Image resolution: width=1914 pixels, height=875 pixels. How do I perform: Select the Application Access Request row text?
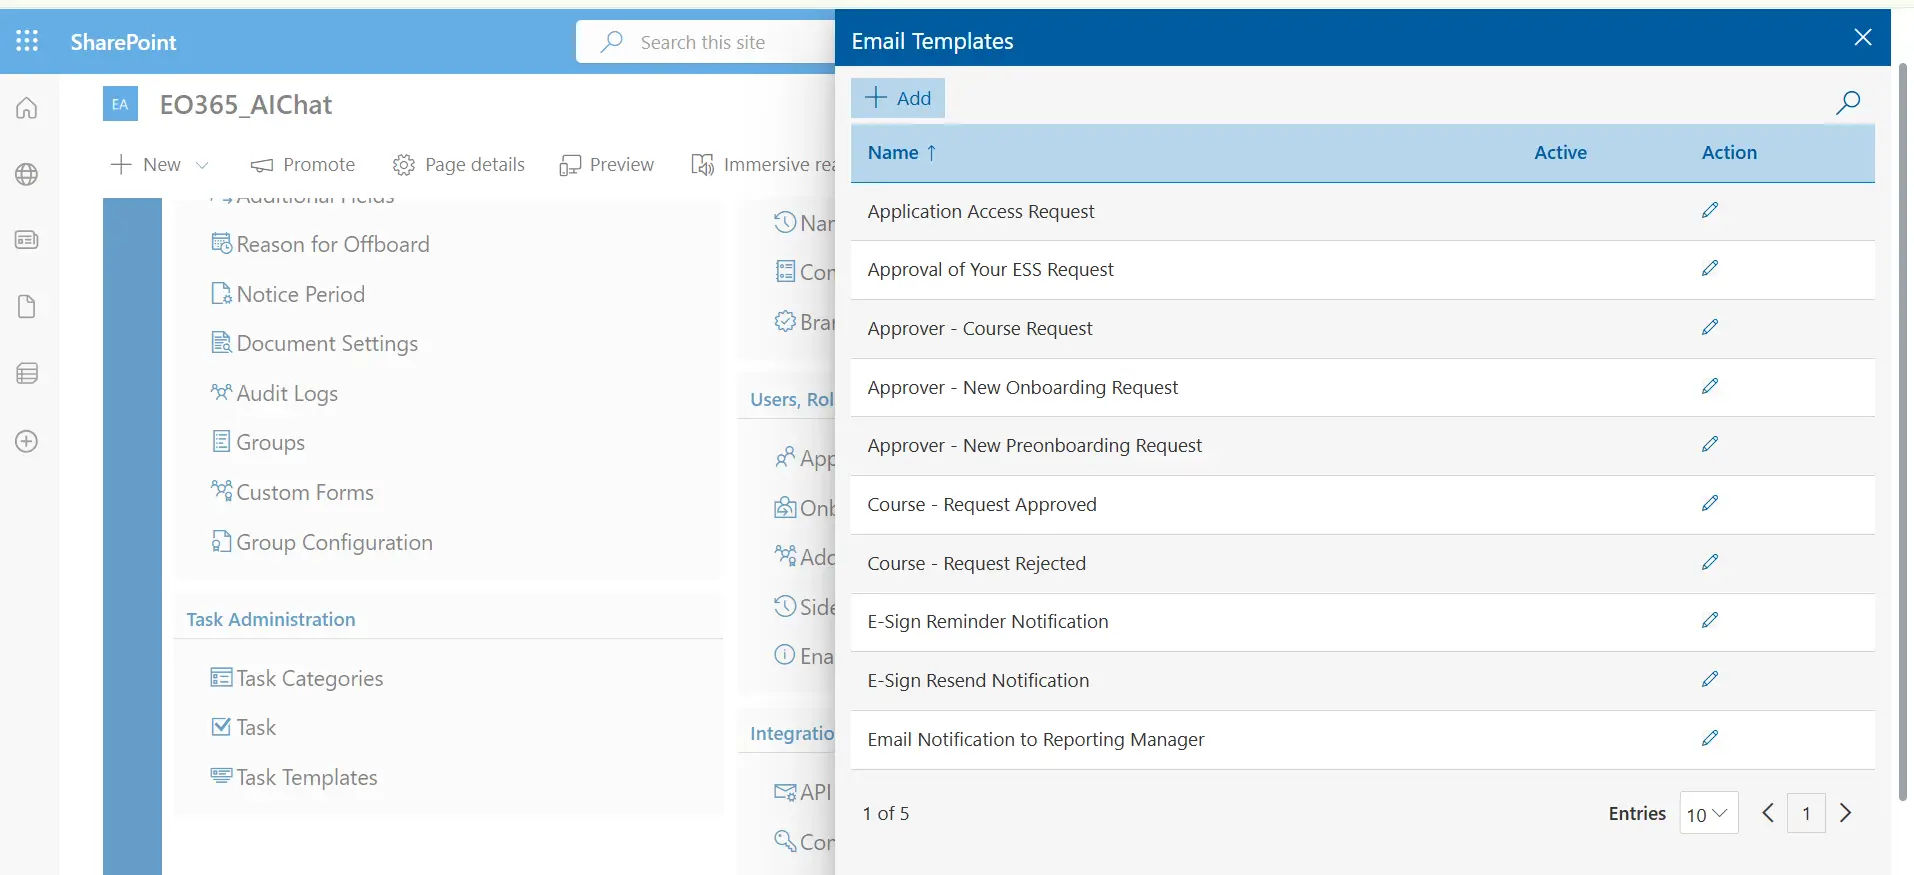pyautogui.click(x=981, y=211)
